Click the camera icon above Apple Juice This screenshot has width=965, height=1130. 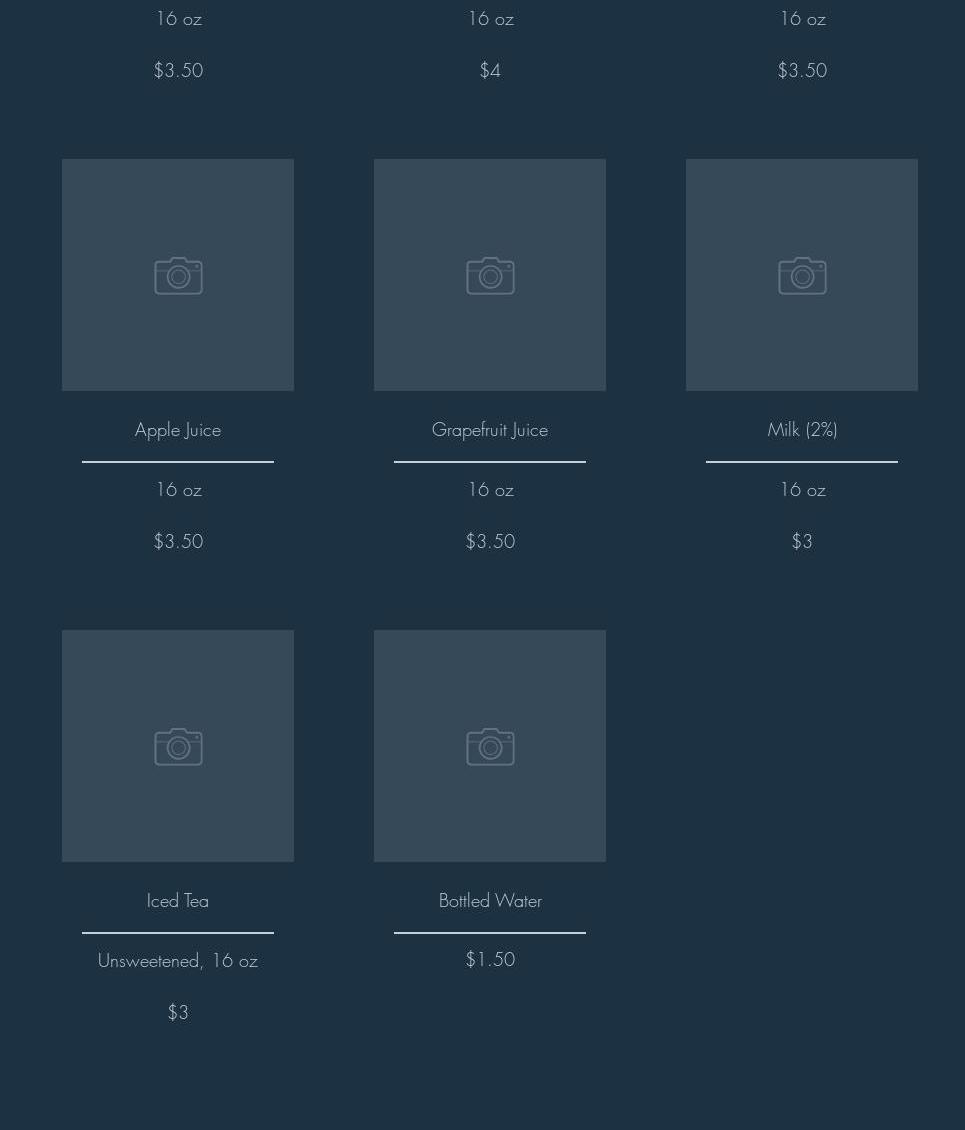pos(178,276)
